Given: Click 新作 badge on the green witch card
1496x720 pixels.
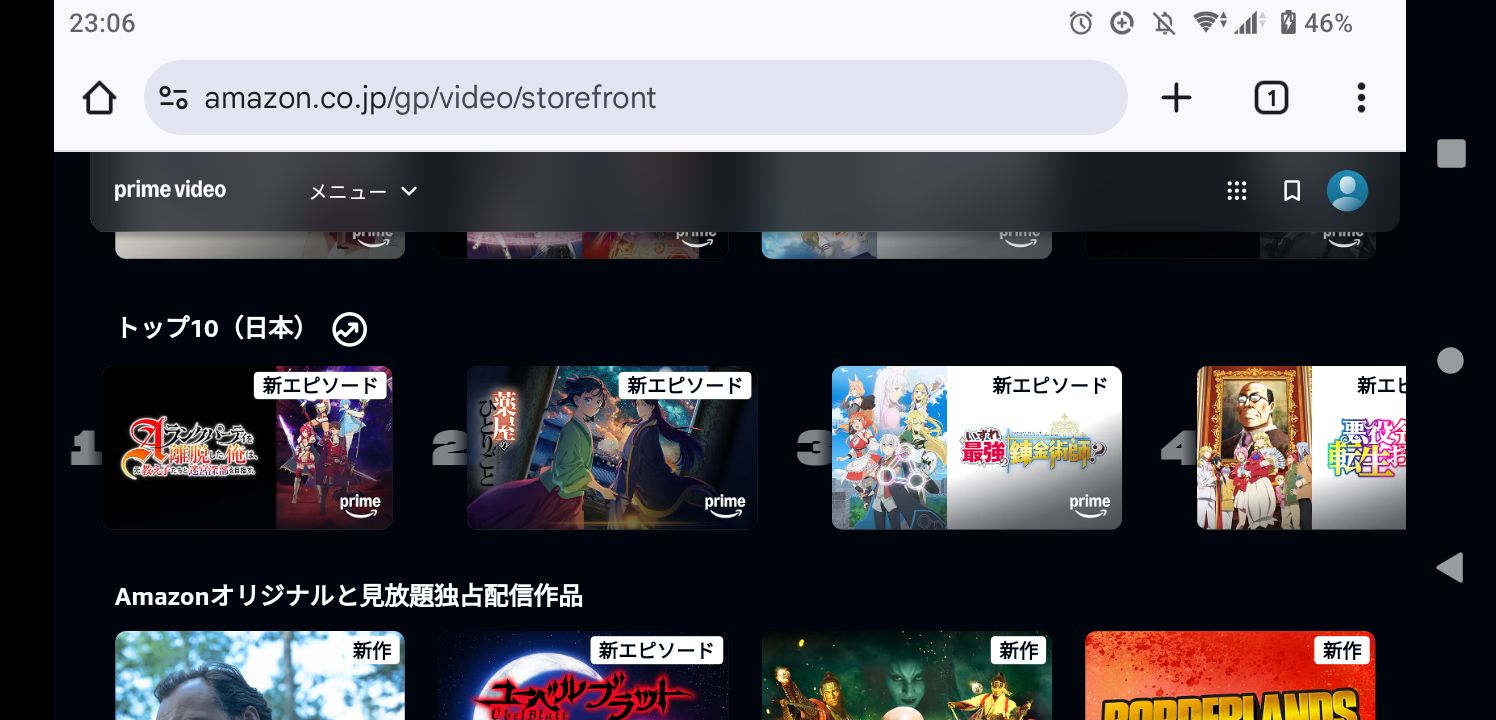Looking at the screenshot, I should pos(1018,650).
